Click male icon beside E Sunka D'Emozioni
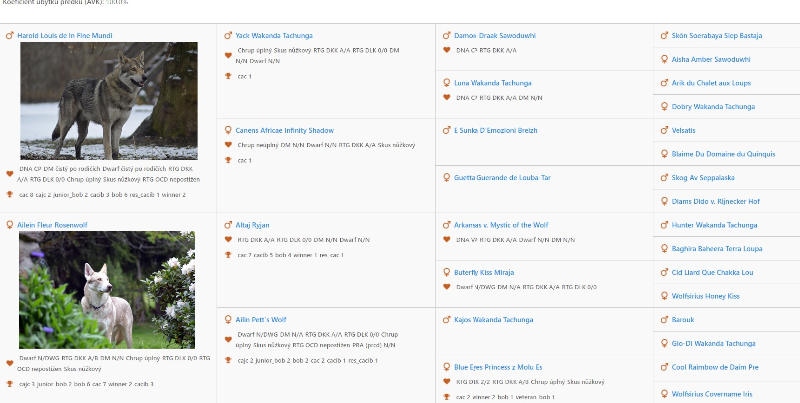This screenshot has height=403, width=800. point(446,130)
